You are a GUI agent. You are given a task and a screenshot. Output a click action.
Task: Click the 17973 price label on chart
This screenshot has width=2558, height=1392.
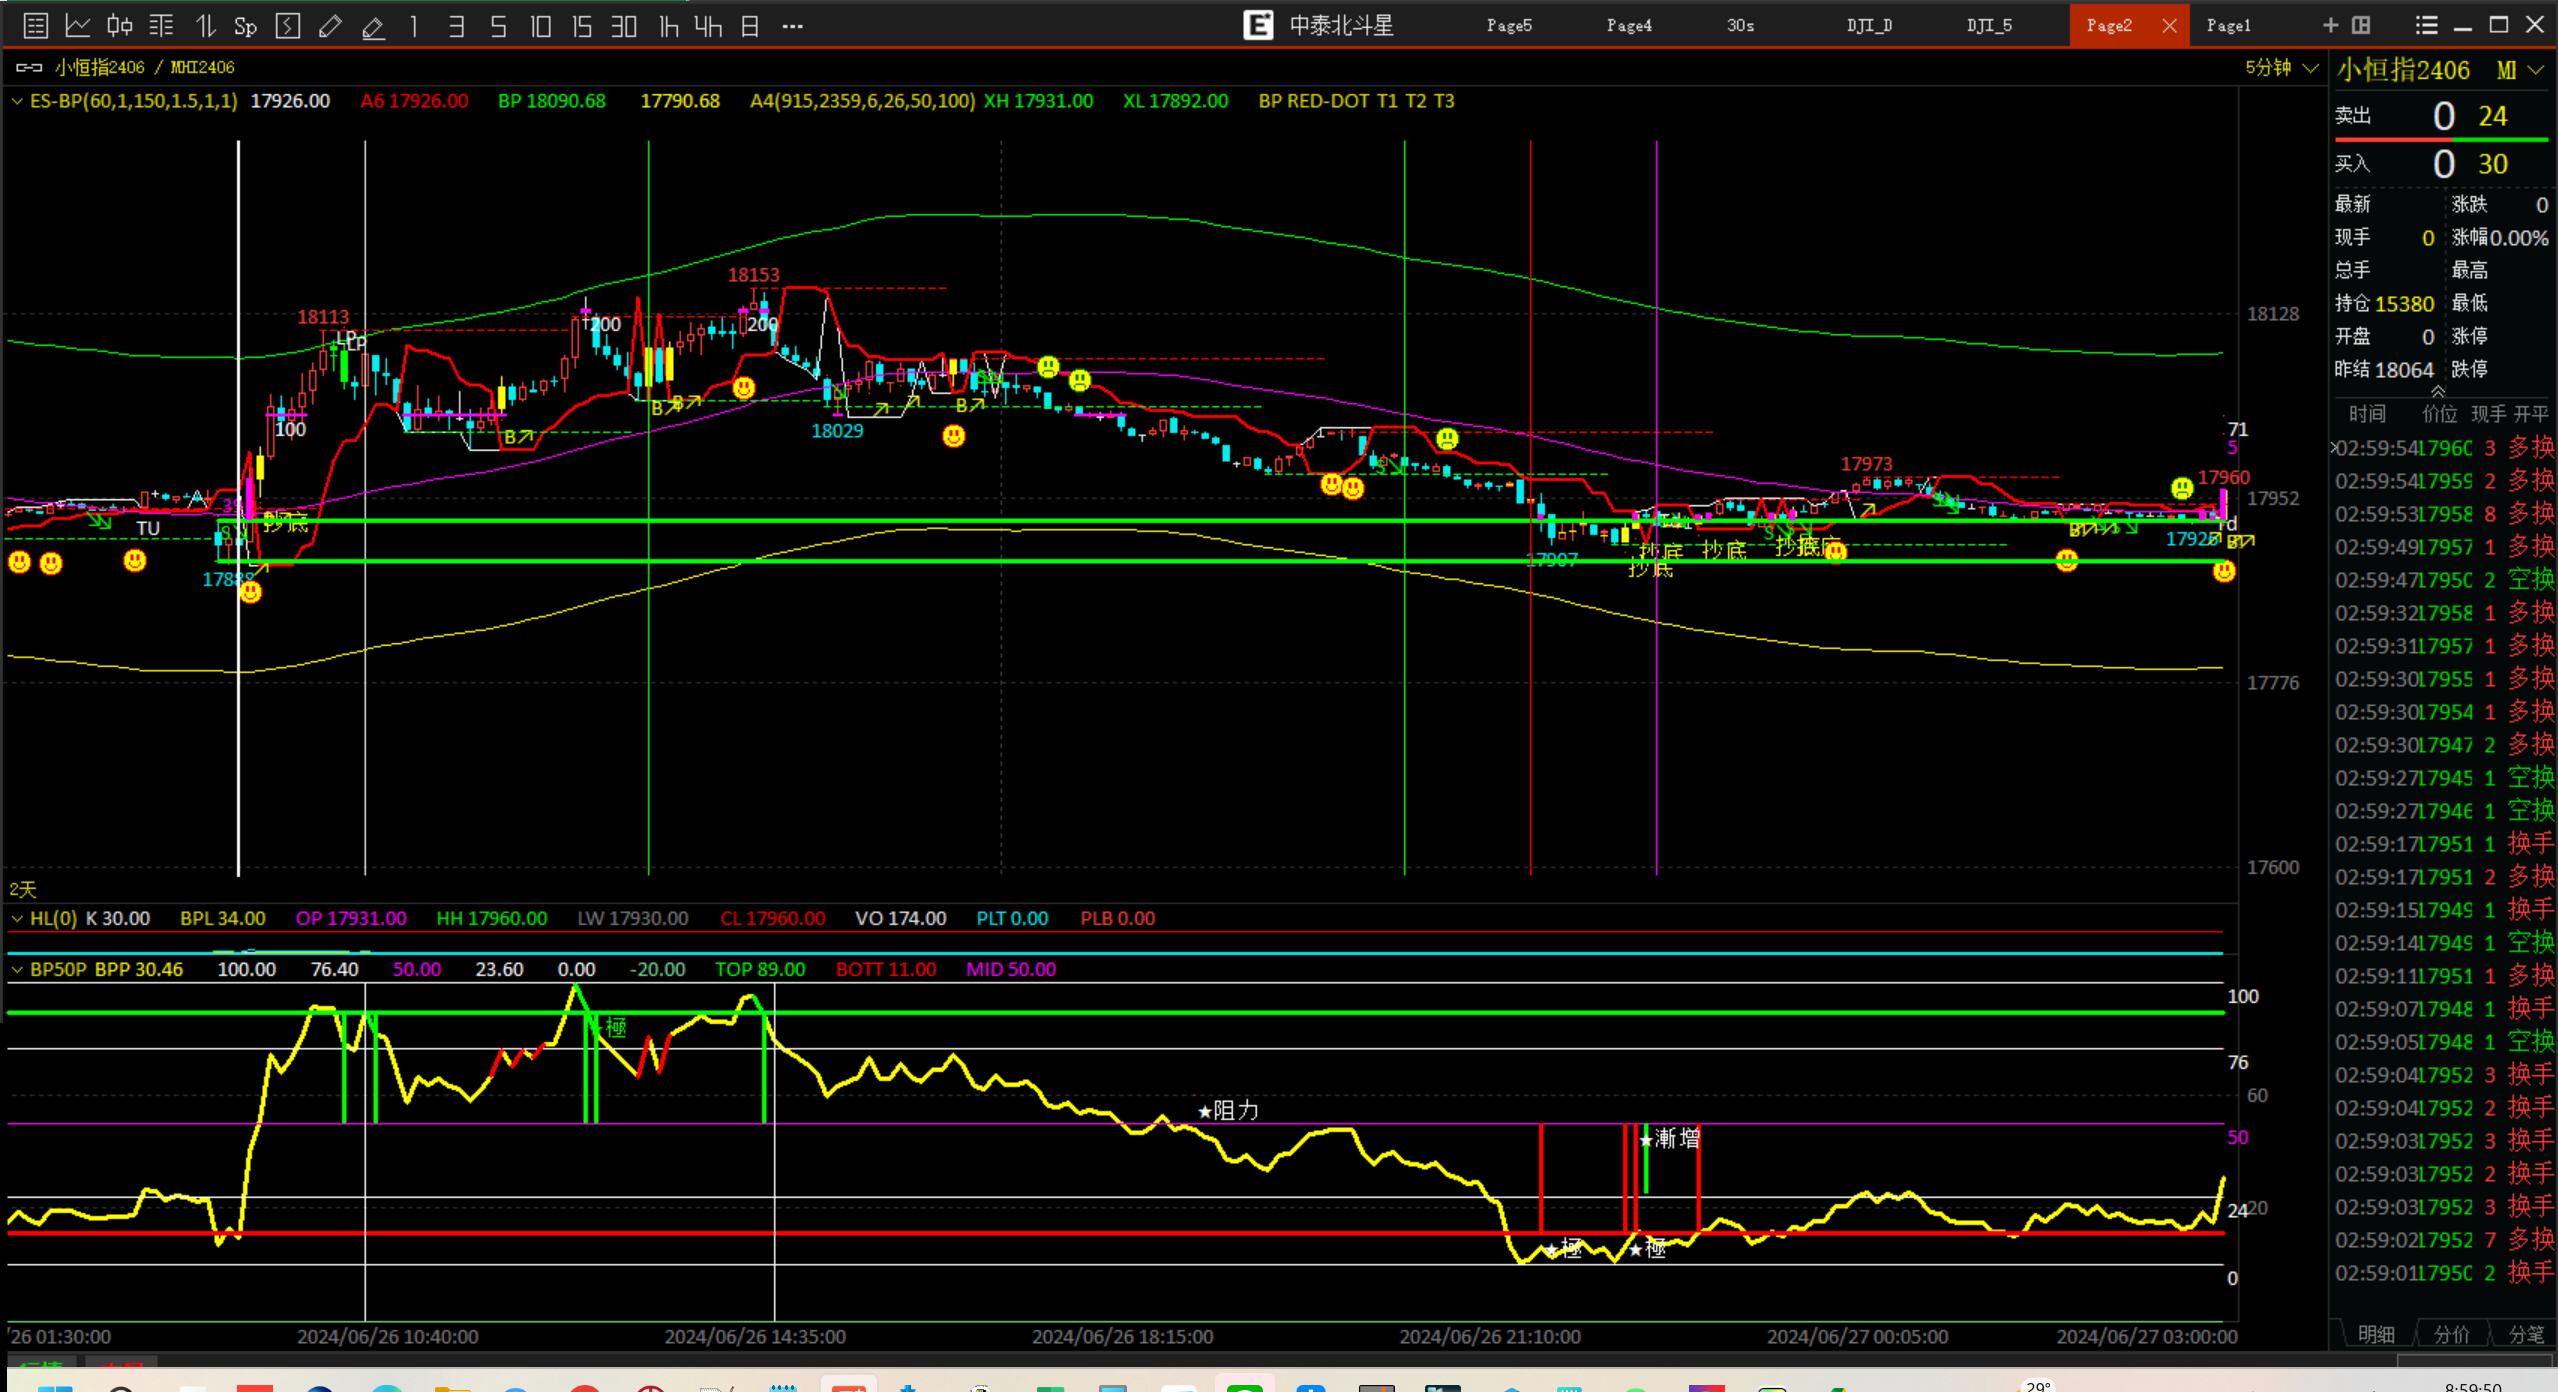point(1866,464)
